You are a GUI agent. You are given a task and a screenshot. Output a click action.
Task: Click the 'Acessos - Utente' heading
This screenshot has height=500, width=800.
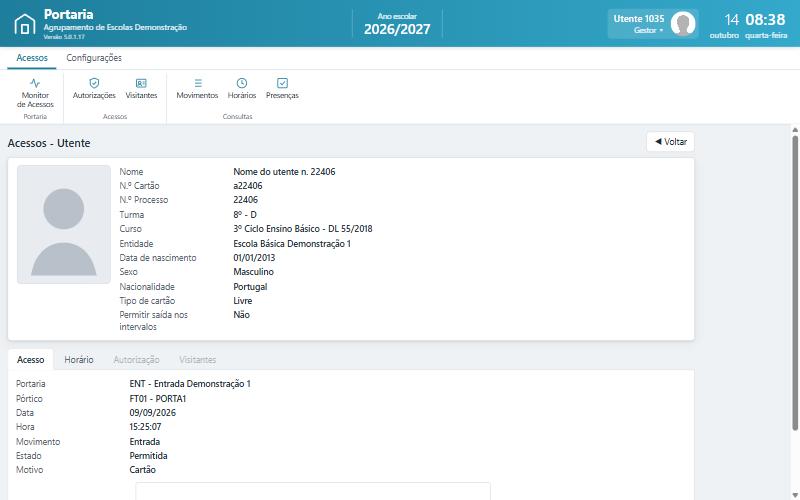[x=49, y=143]
